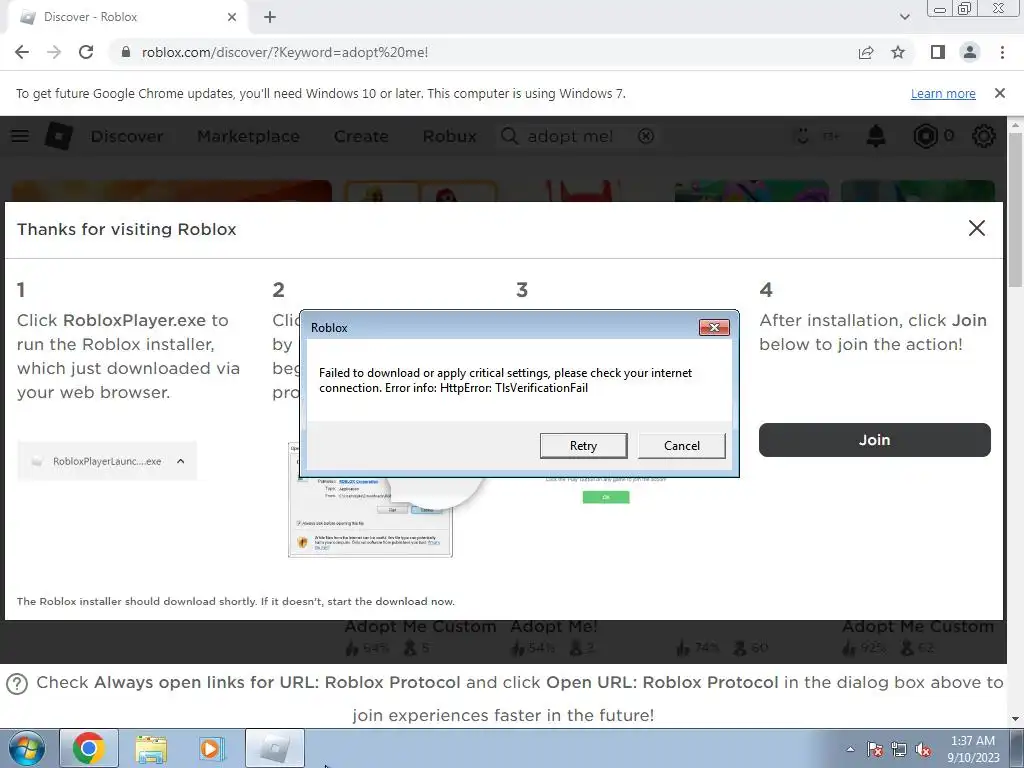This screenshot has width=1024, height=768.
Task: Open the Robux balance icon
Action: click(925, 136)
